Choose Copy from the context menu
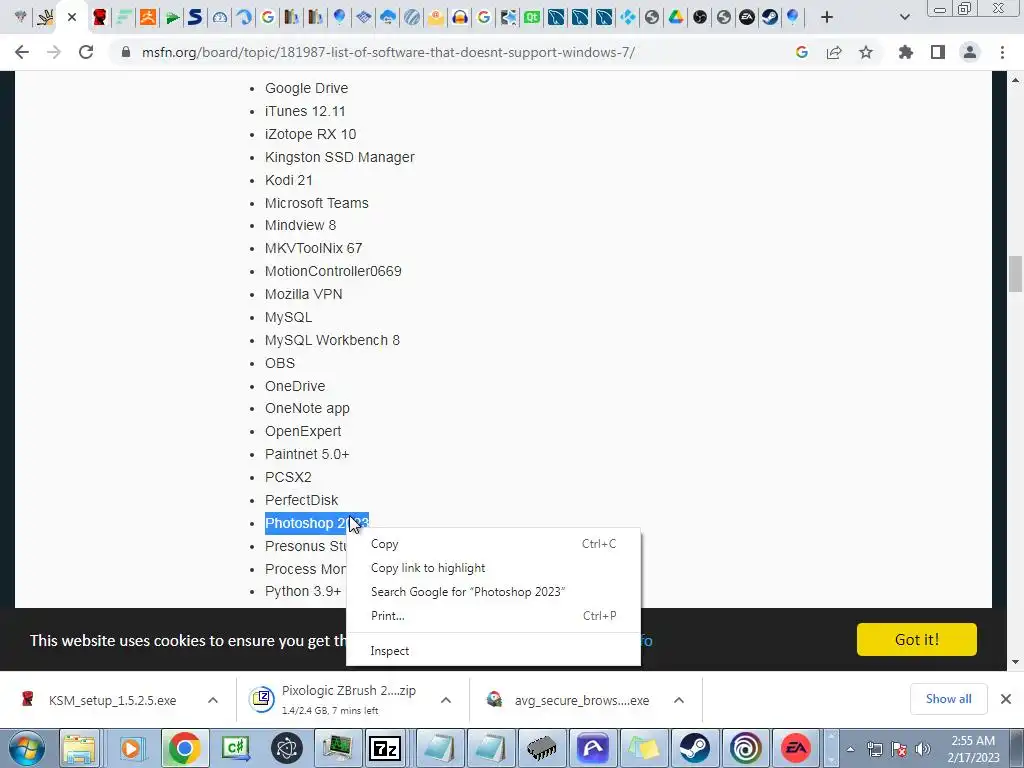 coord(493,544)
